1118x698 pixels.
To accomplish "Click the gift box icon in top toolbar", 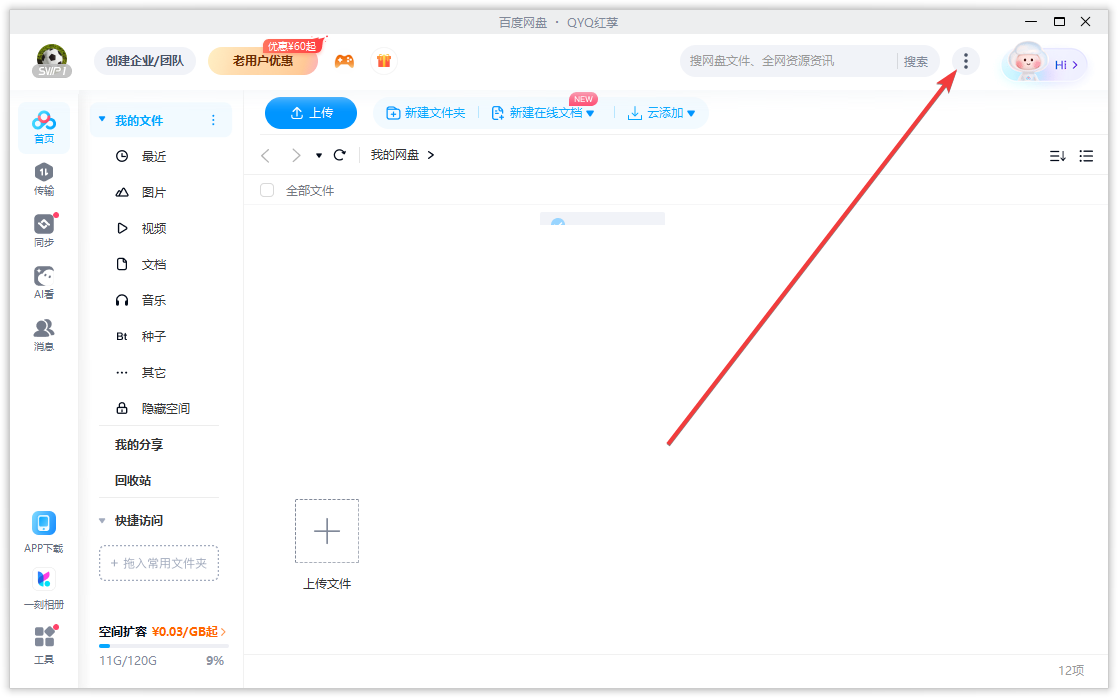I will (x=384, y=60).
